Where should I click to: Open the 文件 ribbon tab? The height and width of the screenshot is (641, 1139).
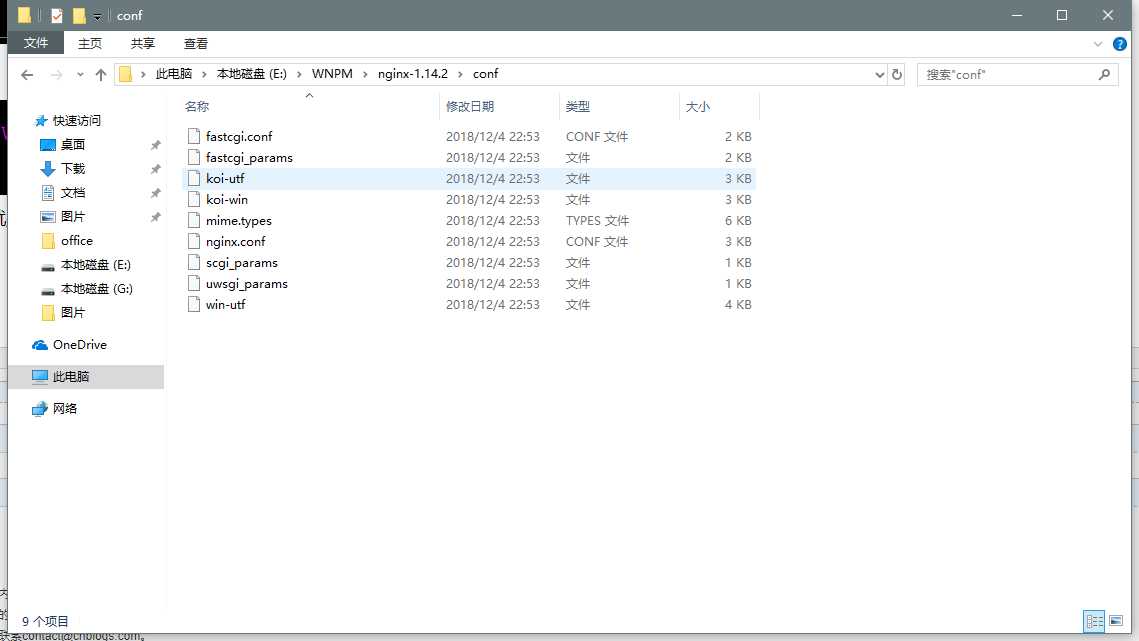[x=36, y=43]
